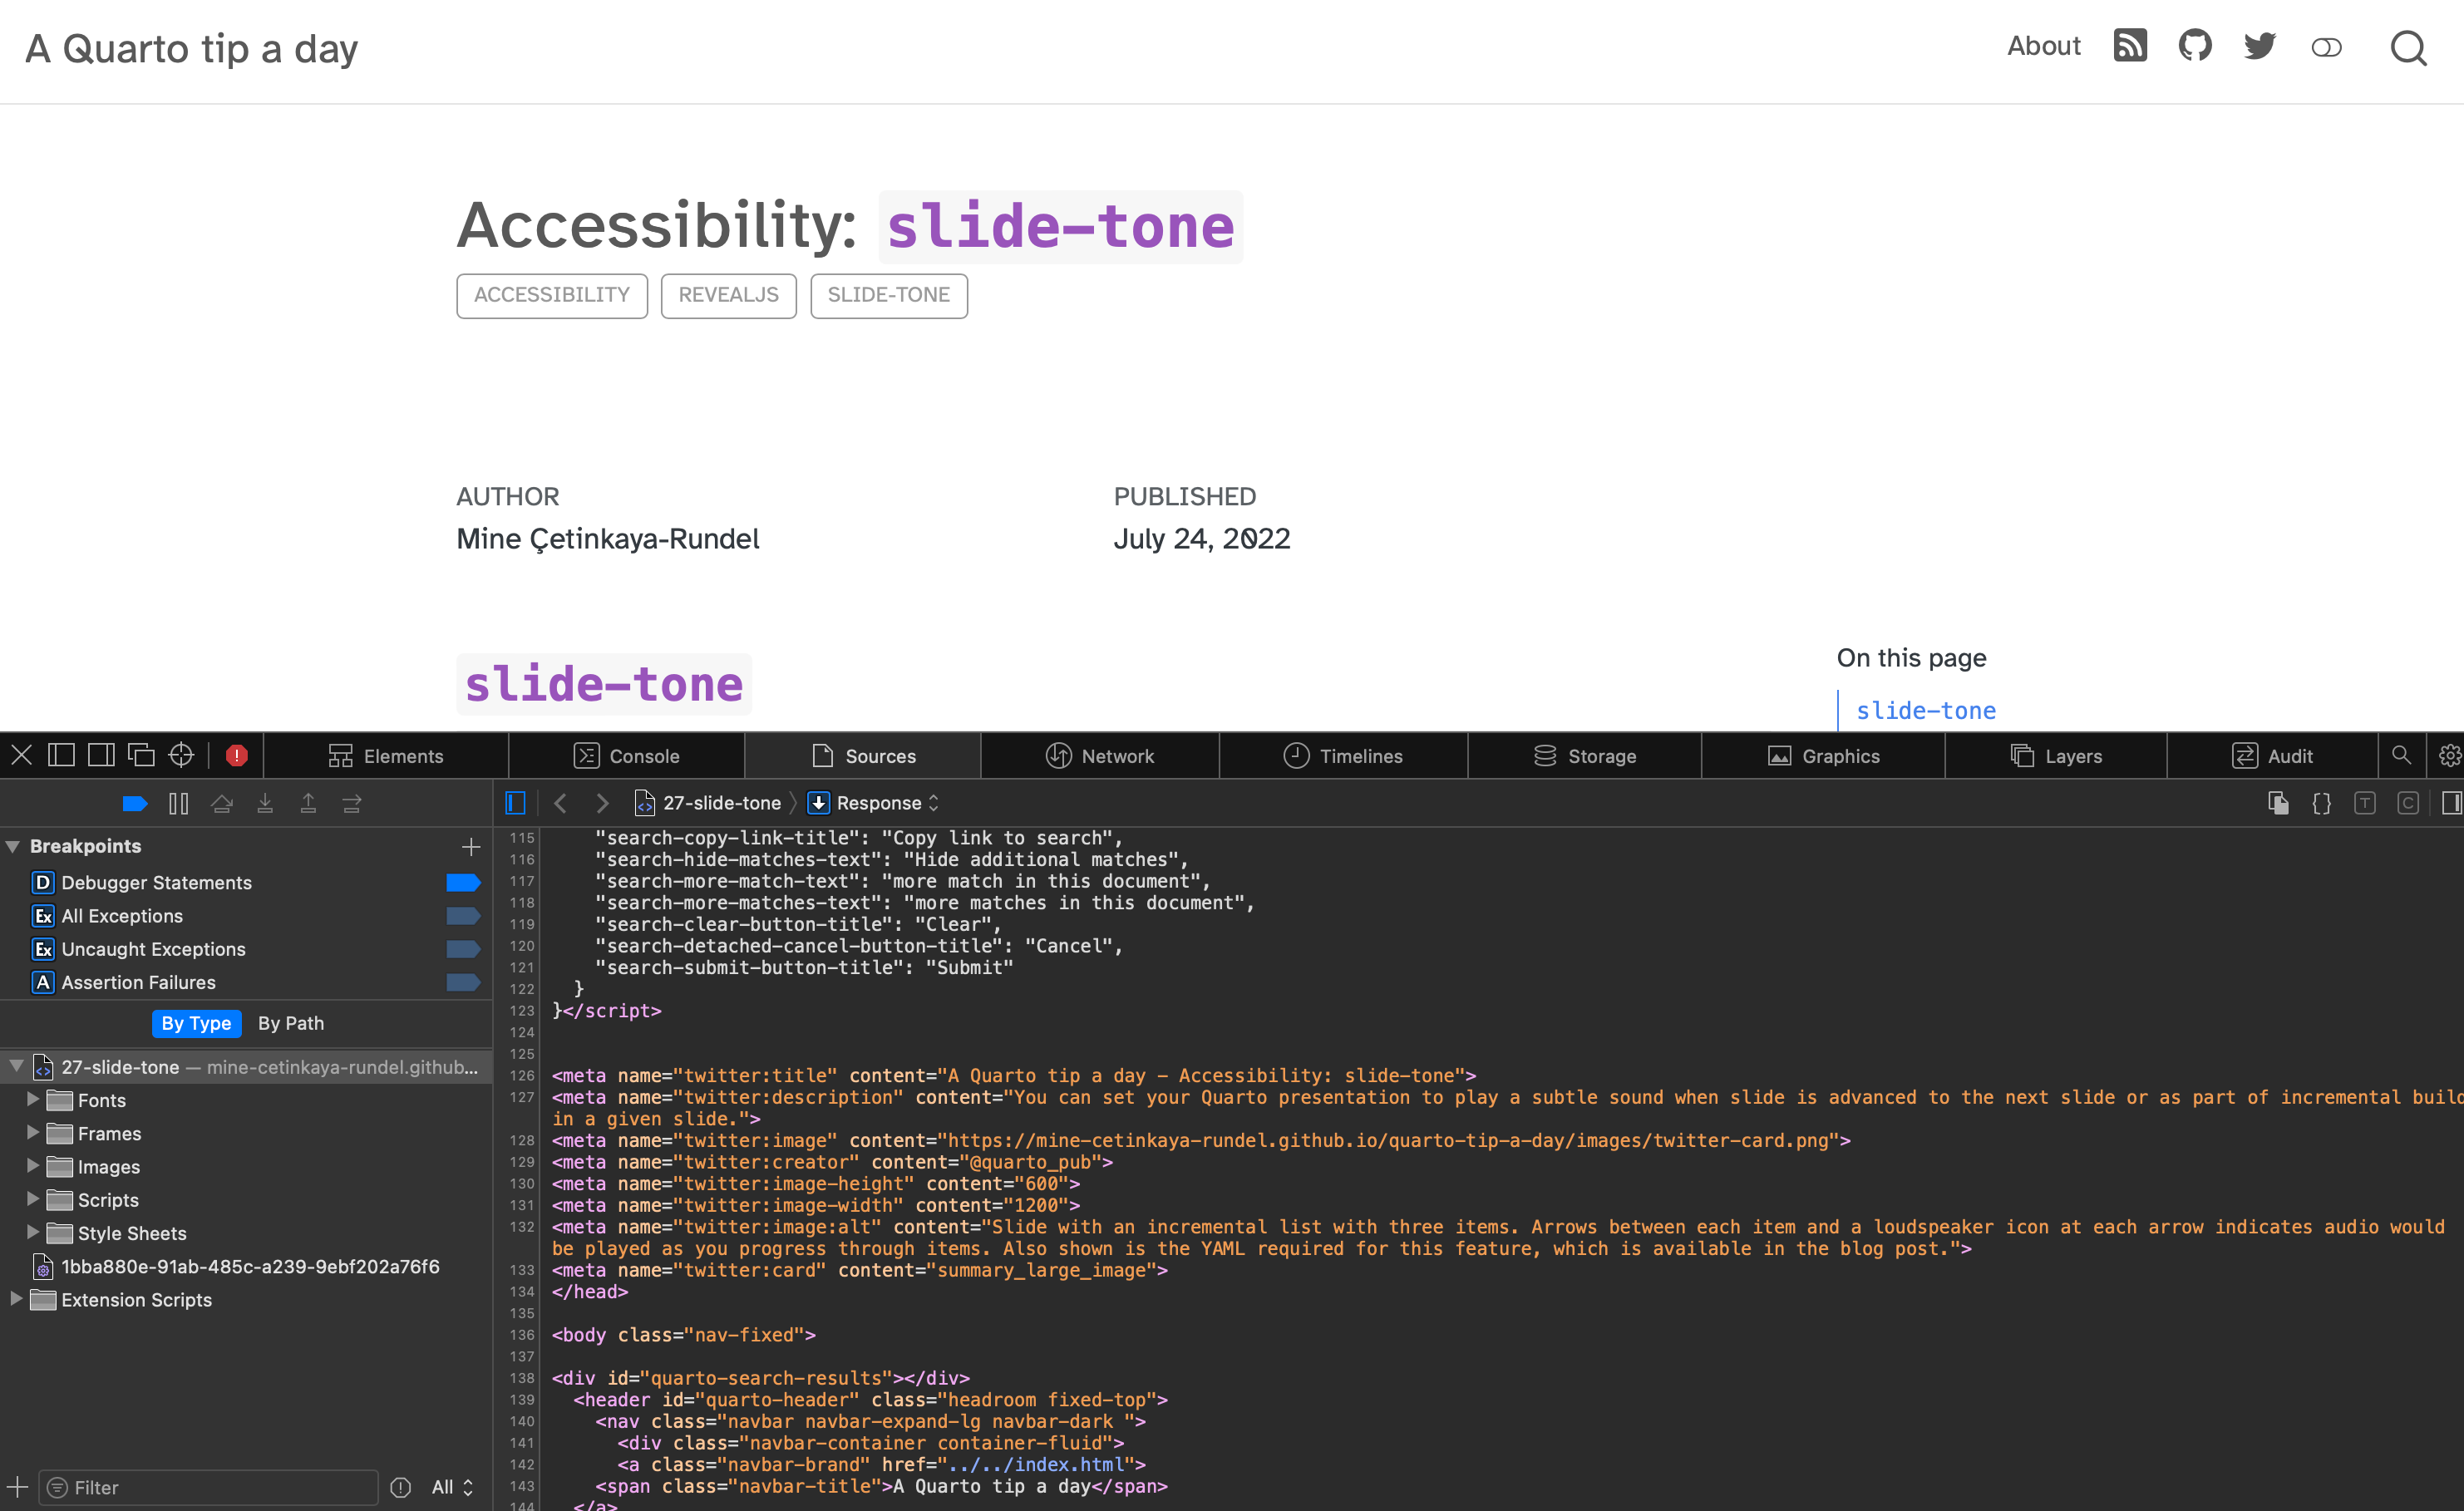2464x1511 pixels.
Task: Start element selection crosshair tool
Action: [x=181, y=755]
